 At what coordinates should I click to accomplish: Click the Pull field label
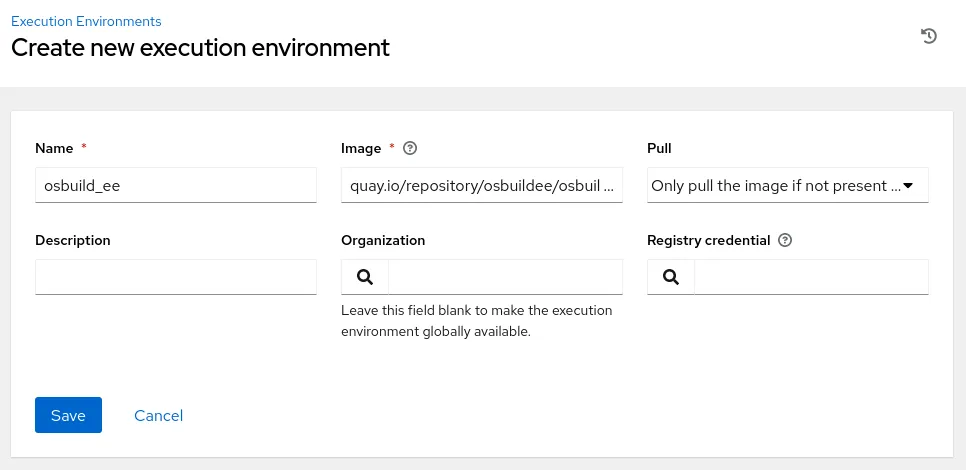(x=659, y=148)
